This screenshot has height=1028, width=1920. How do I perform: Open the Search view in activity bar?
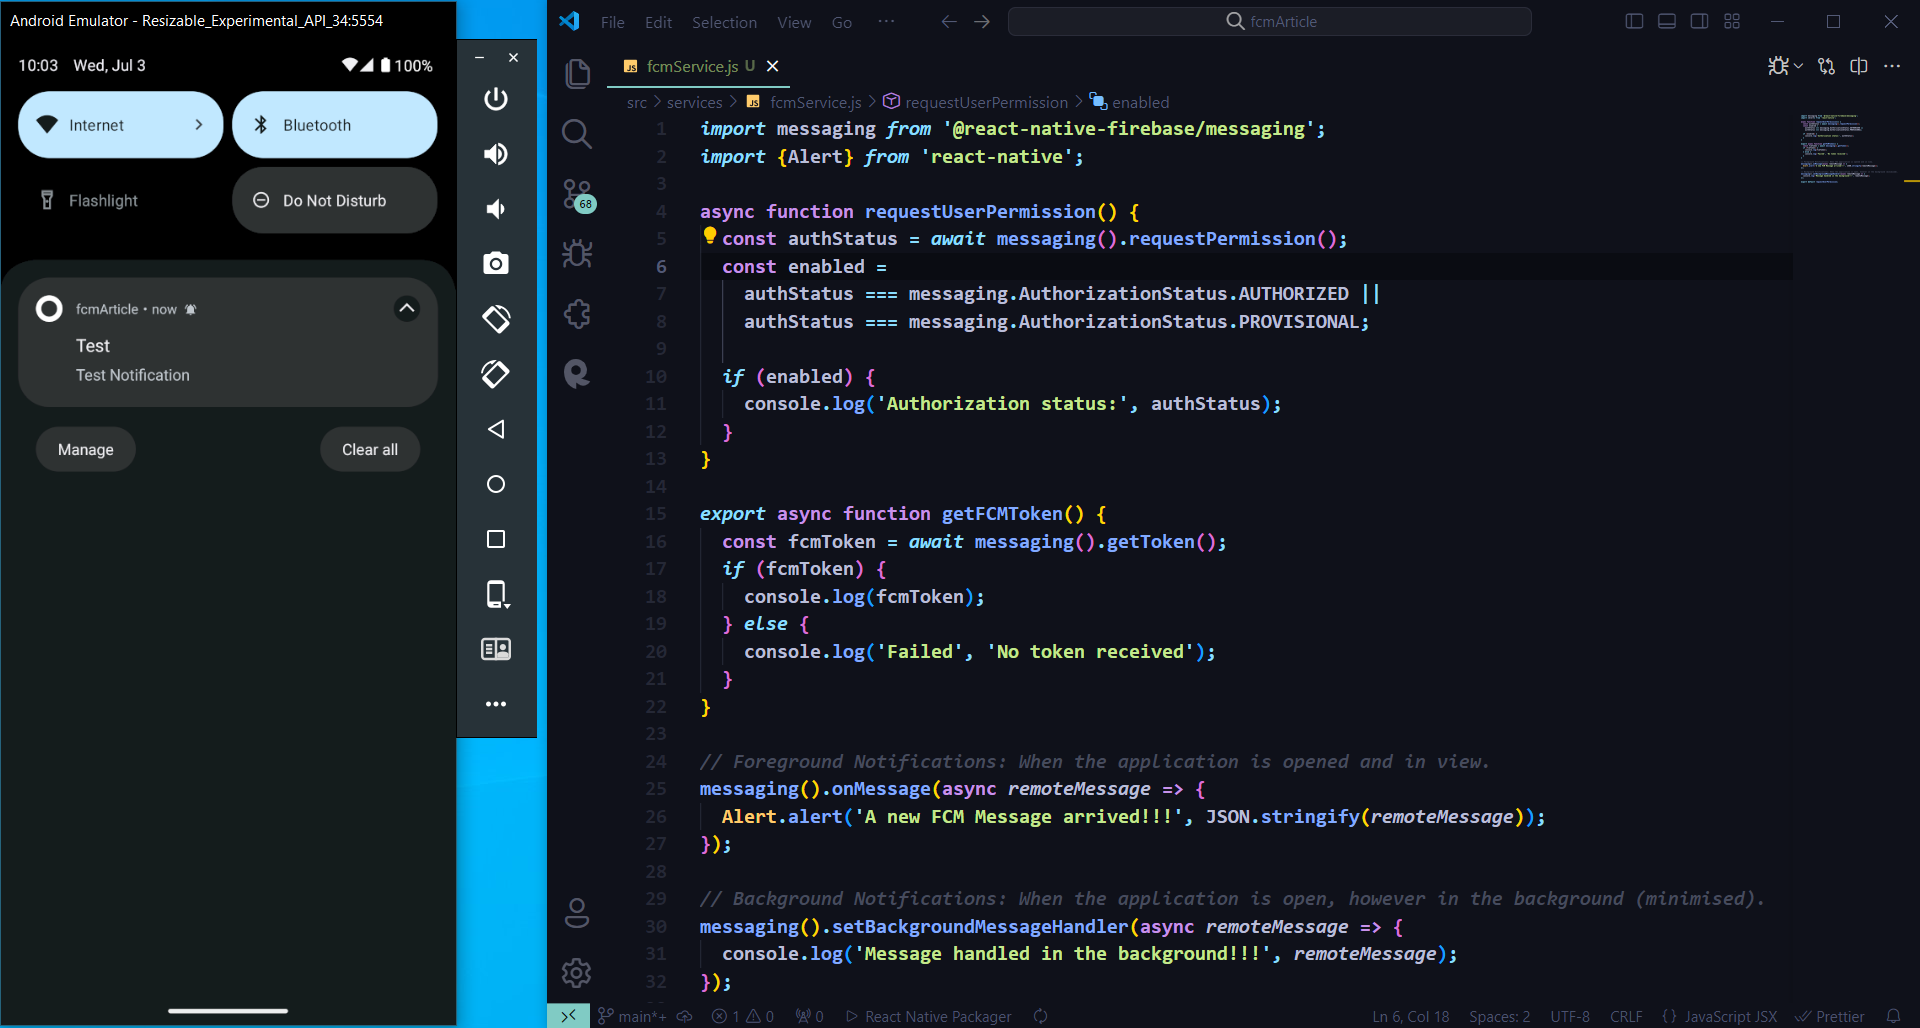pyautogui.click(x=577, y=134)
